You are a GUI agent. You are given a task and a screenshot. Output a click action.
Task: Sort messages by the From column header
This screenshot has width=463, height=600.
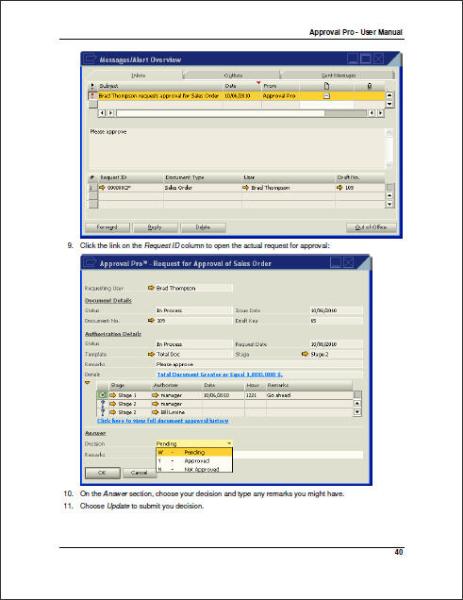point(280,86)
